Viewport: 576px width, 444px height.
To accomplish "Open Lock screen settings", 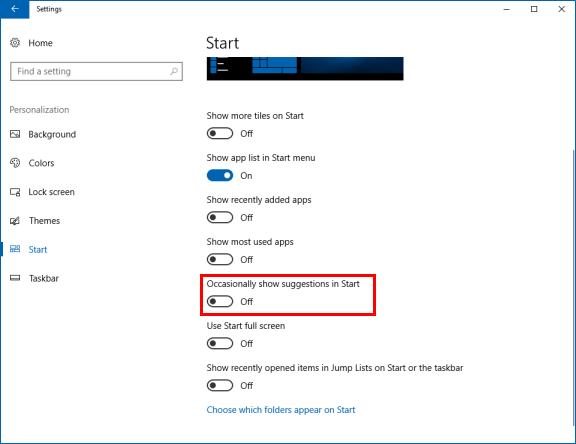I will click(x=51, y=192).
